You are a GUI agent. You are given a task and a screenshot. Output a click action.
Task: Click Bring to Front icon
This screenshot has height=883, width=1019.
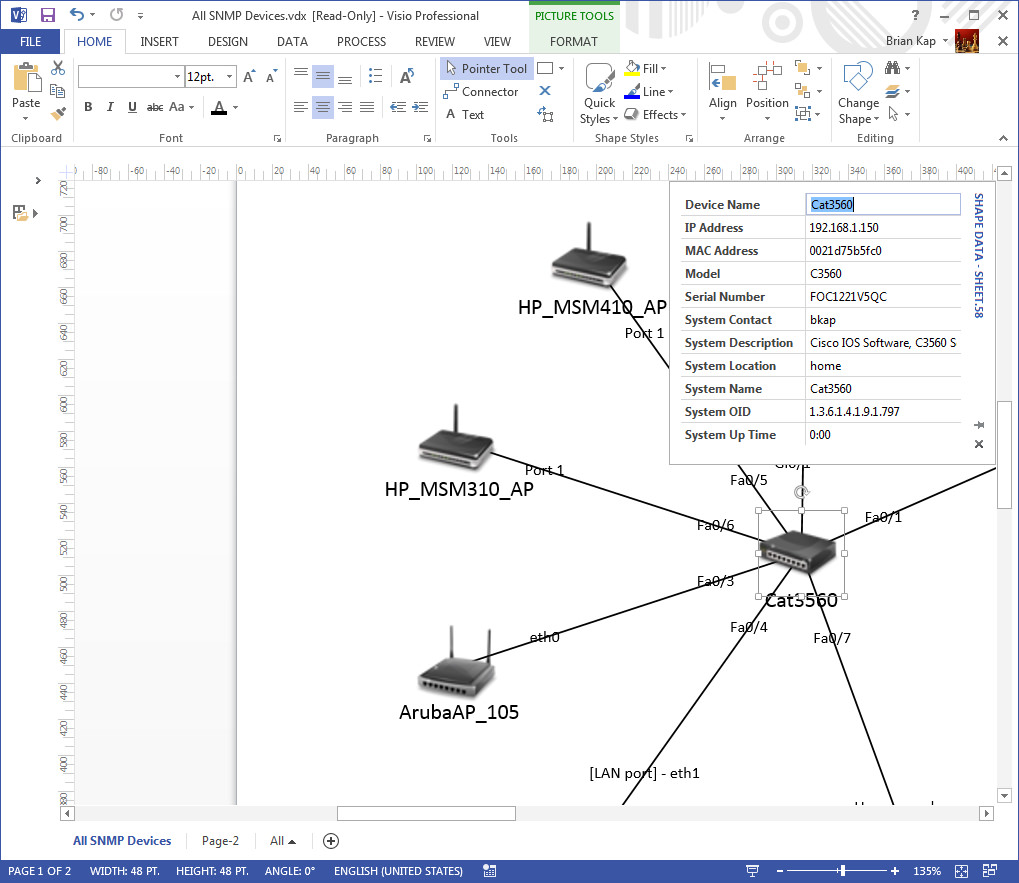(x=803, y=68)
